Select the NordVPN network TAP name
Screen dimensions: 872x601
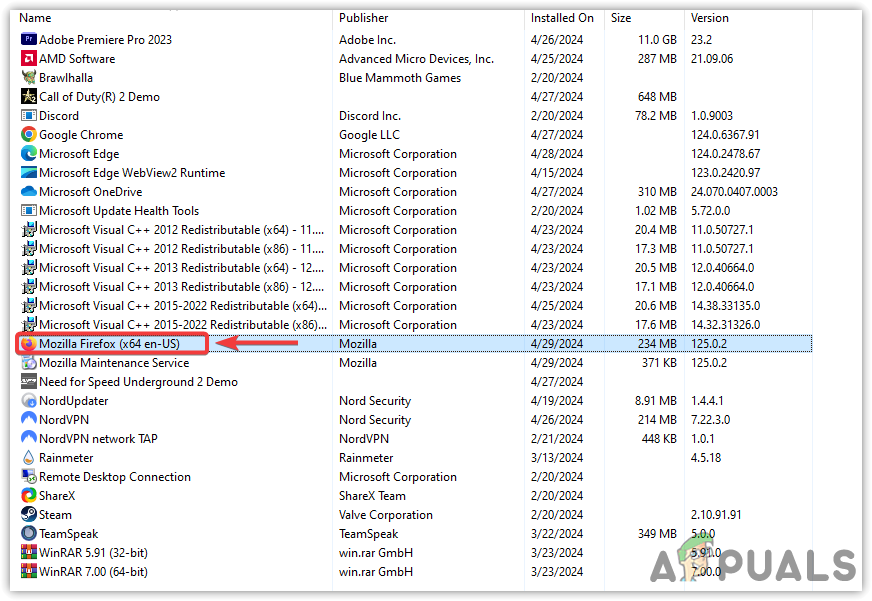98,439
